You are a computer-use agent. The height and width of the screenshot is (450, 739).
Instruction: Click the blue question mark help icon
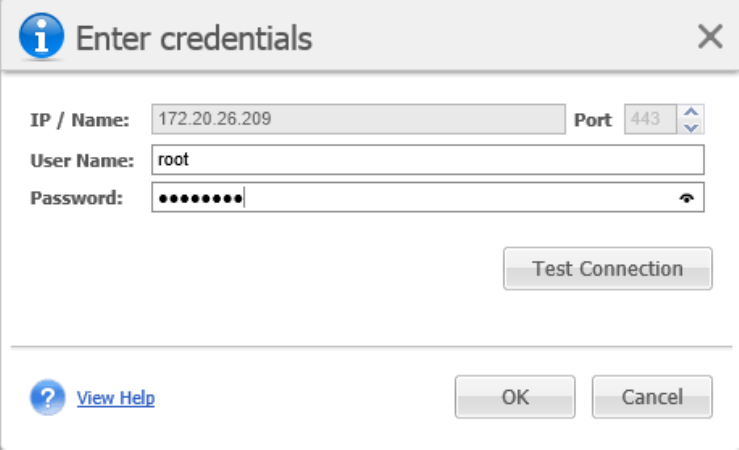coord(47,398)
